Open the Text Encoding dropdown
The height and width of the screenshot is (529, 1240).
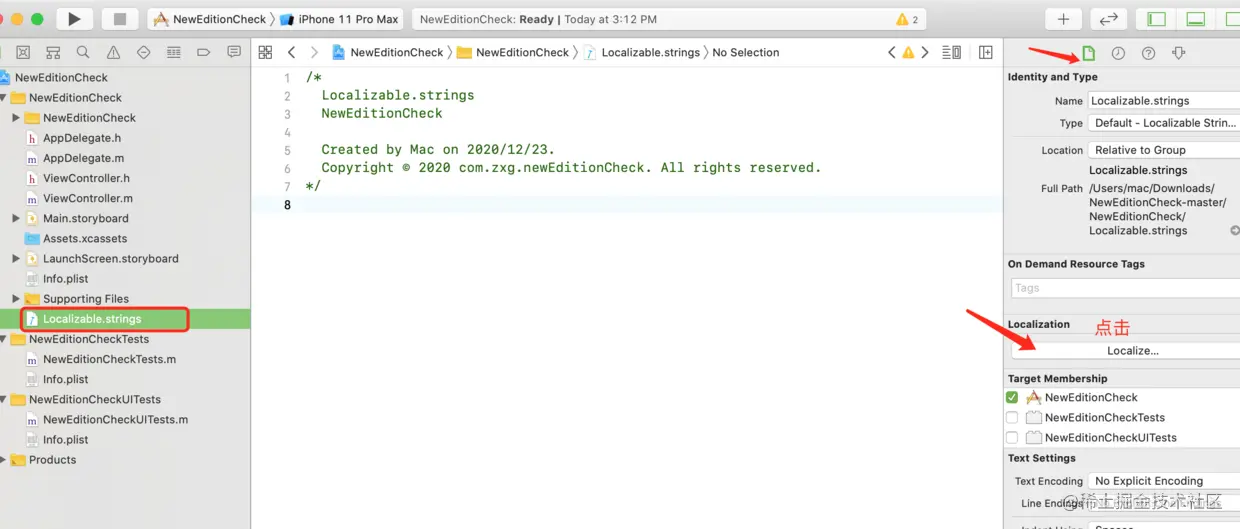(x=1164, y=481)
